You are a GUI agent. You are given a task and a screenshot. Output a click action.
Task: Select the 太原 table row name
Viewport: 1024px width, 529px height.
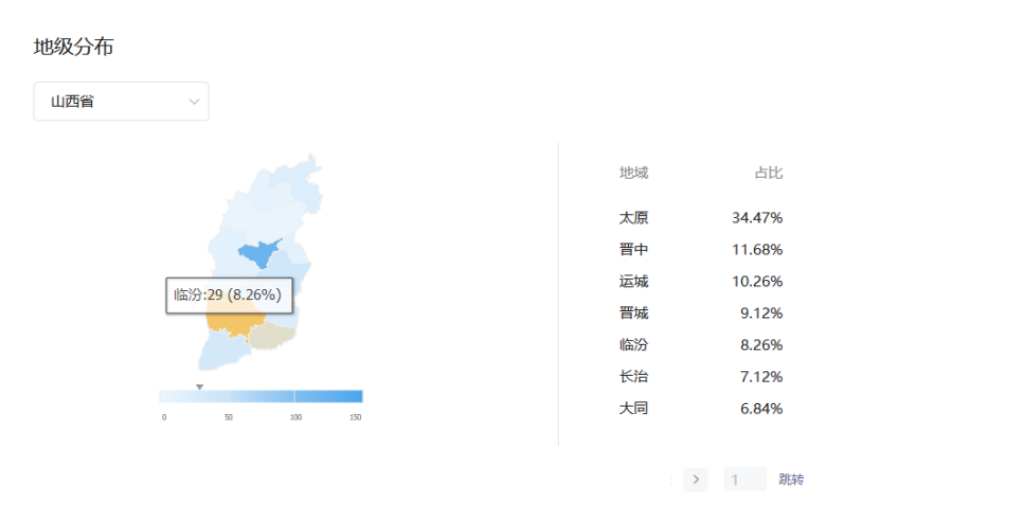point(633,217)
